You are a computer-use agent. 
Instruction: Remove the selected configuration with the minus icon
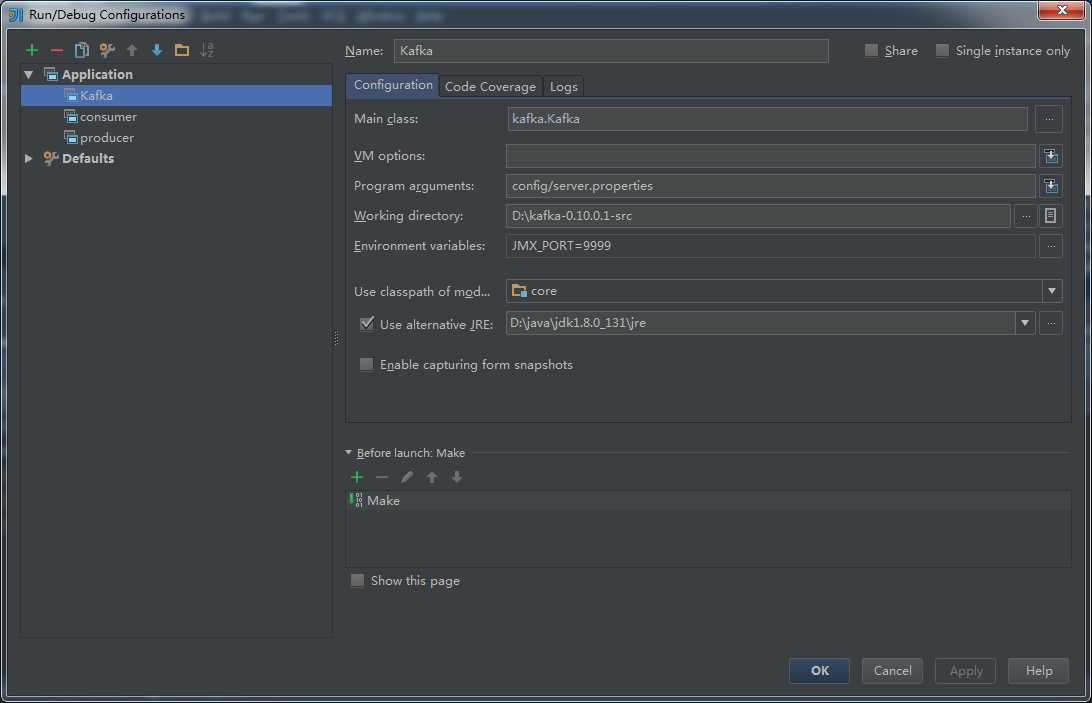(x=56, y=50)
